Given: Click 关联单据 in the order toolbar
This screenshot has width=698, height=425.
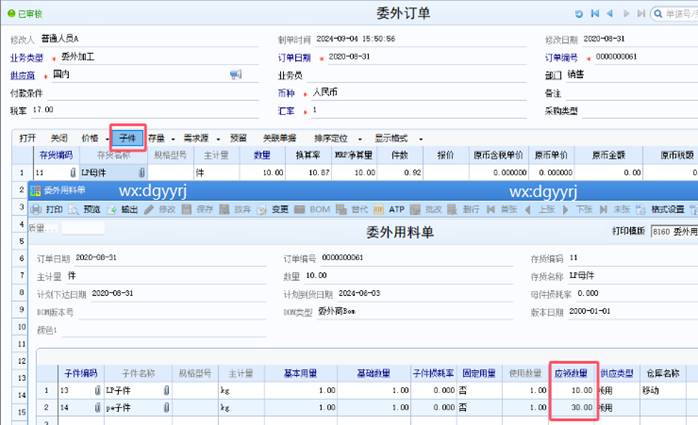Looking at the screenshot, I should click(x=279, y=137).
